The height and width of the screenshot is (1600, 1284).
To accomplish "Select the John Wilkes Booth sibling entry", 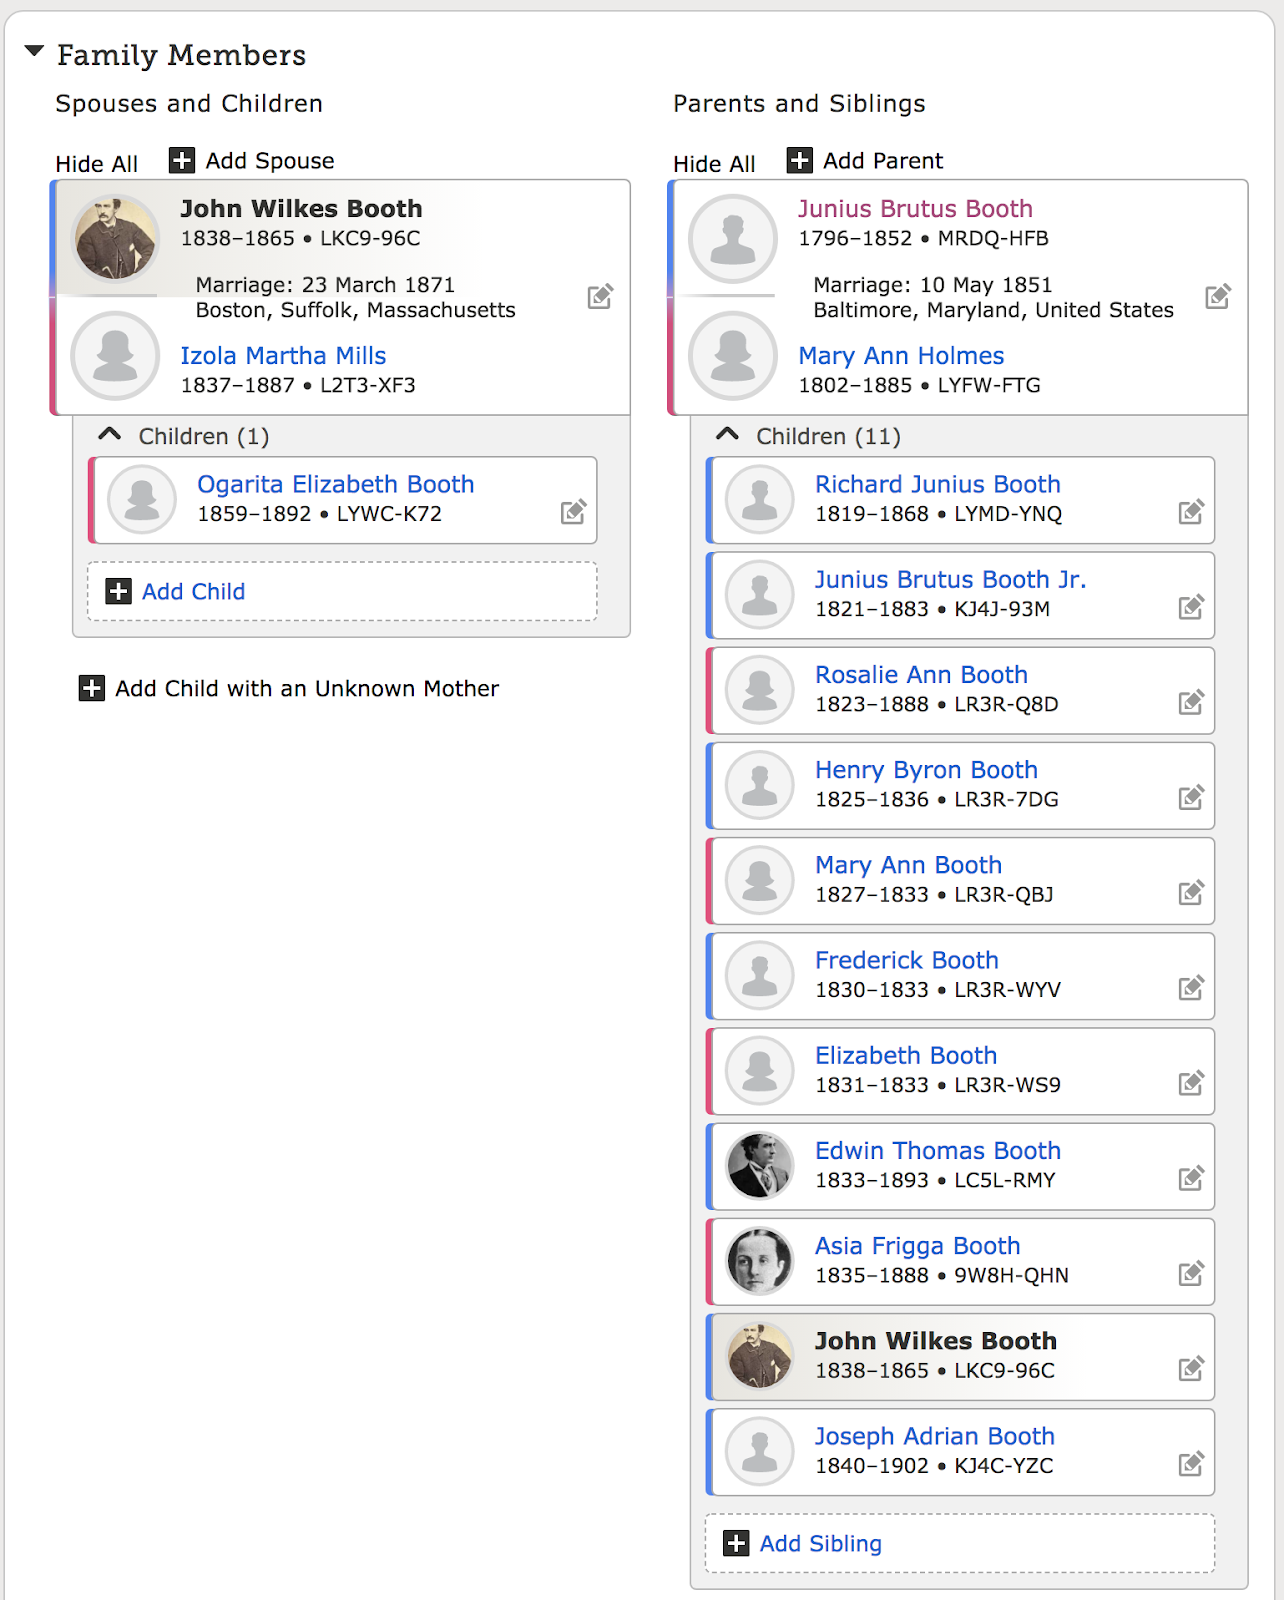I will pyautogui.click(x=936, y=1341).
